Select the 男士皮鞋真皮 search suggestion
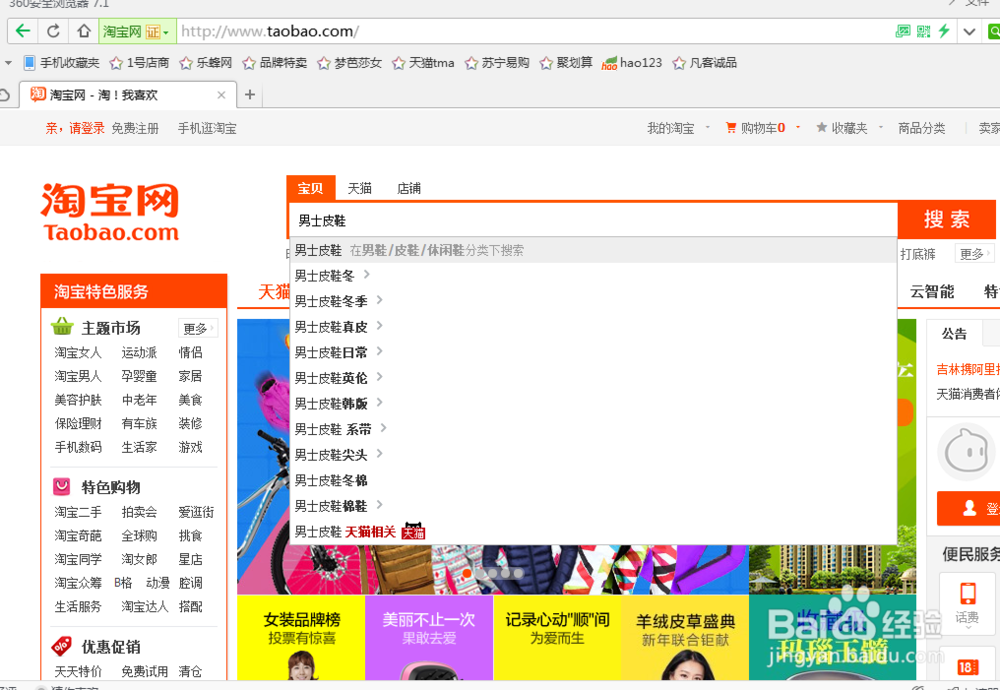 [330, 326]
